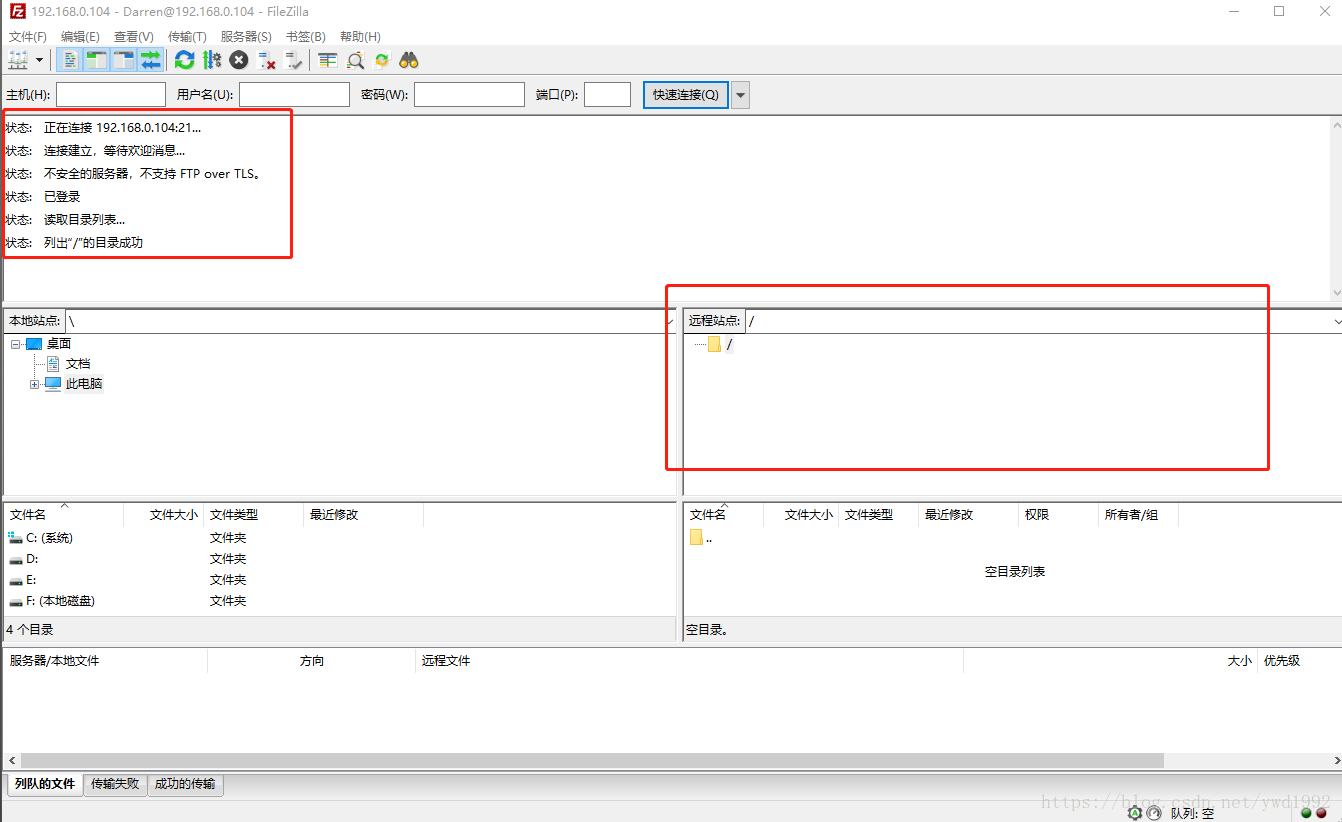The width and height of the screenshot is (1342, 822).
Task: Click the queue scrollbar left arrow
Action: click(10, 761)
